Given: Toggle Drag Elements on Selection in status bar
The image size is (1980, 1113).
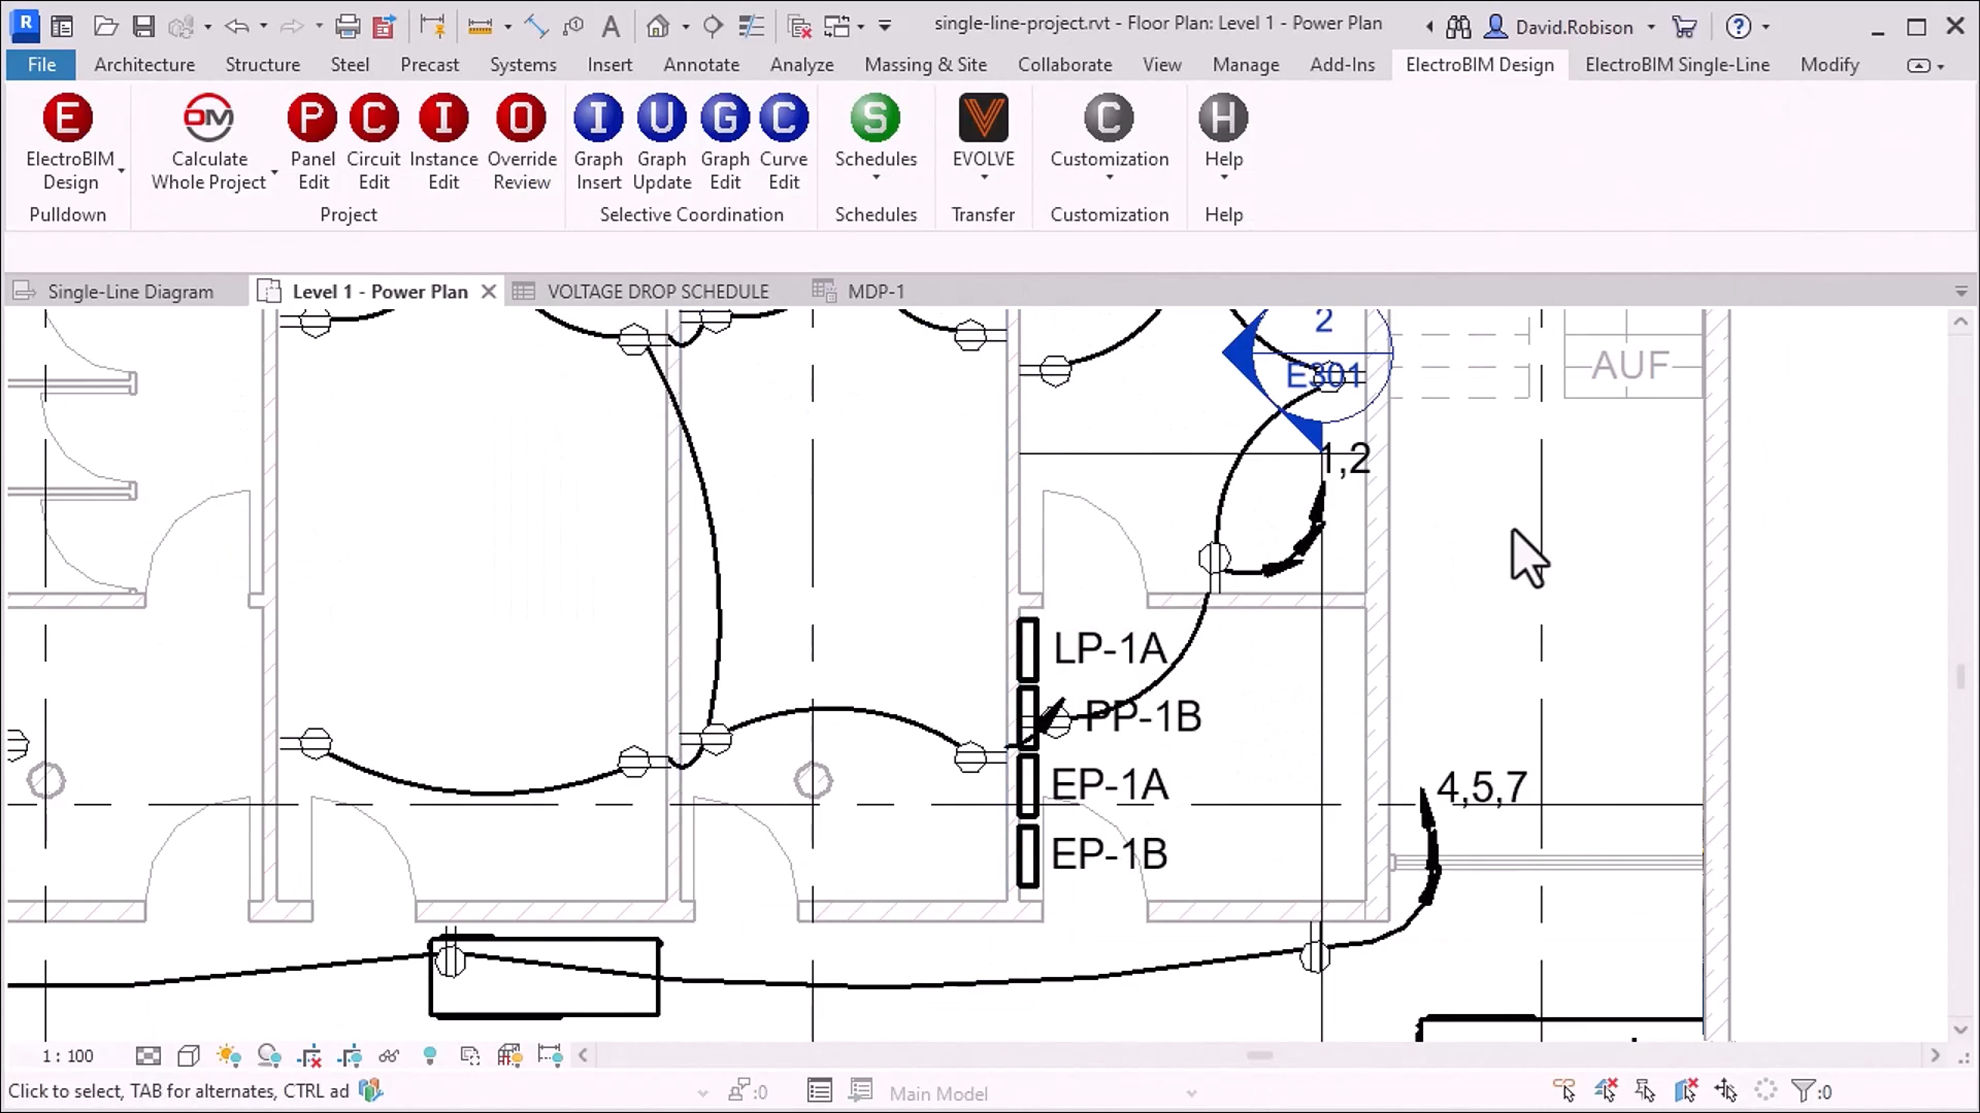Looking at the screenshot, I should coord(1726,1090).
